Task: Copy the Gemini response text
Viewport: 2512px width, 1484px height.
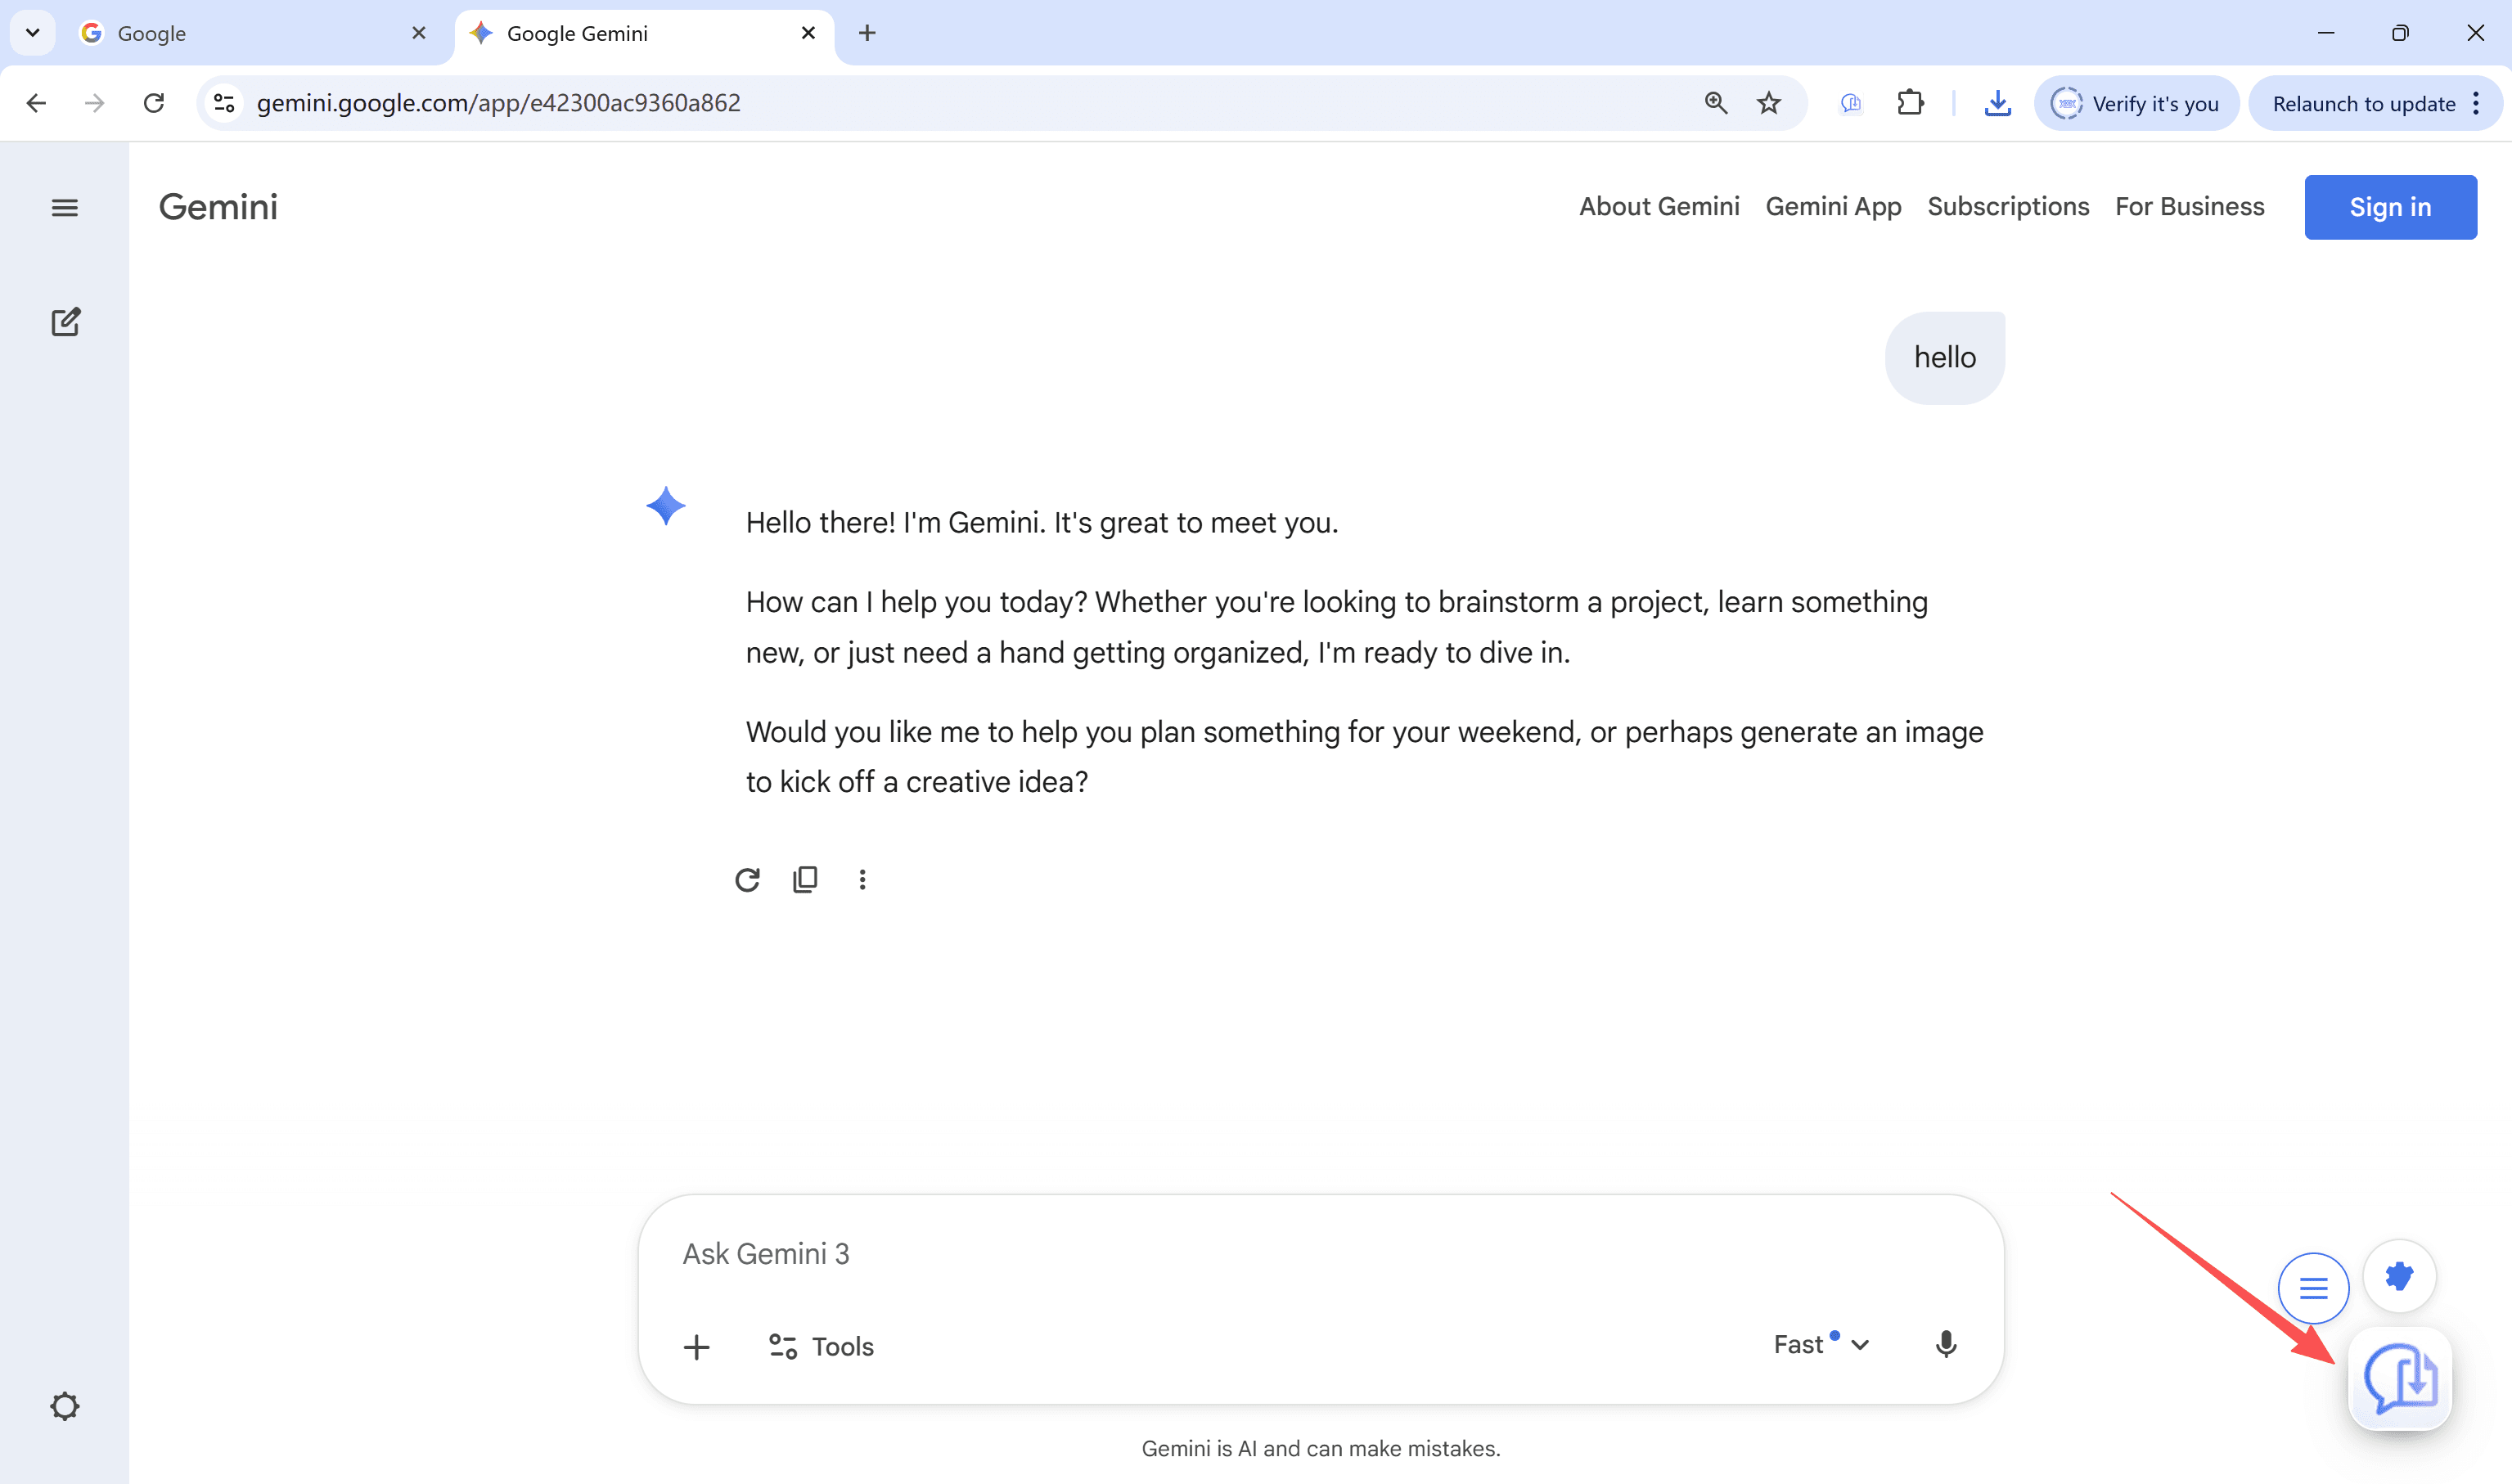Action: (805, 879)
